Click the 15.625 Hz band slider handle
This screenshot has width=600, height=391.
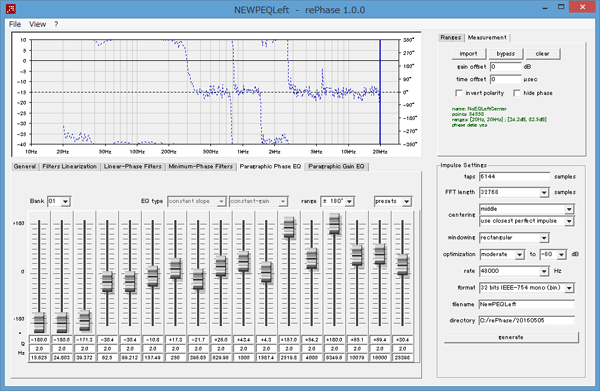(x=39, y=322)
